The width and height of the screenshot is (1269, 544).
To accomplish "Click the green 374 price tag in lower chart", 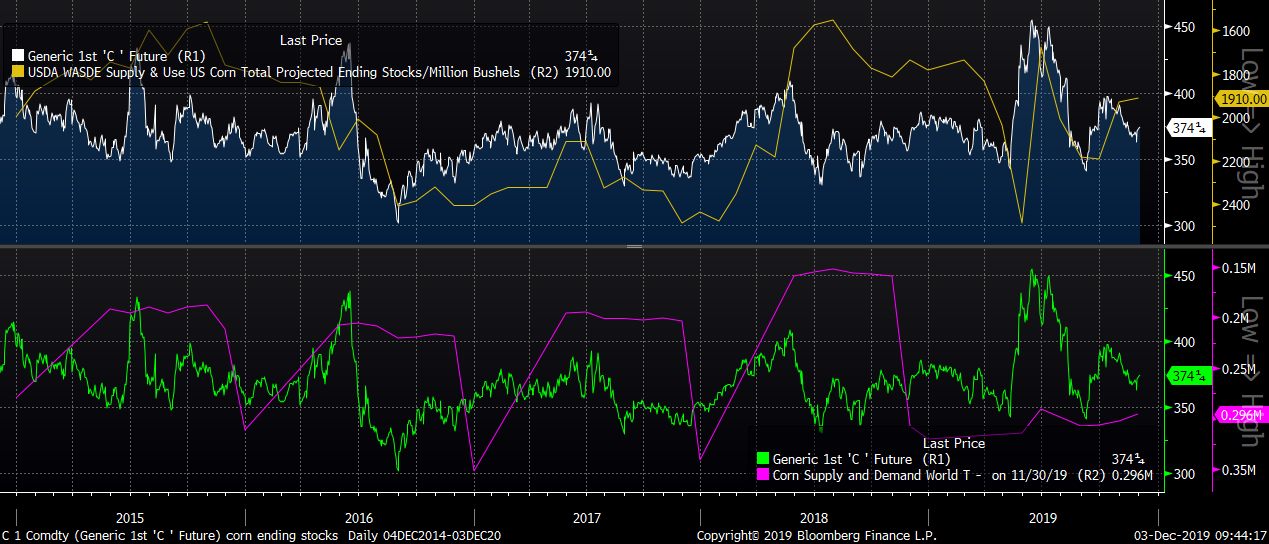I will pyautogui.click(x=1187, y=376).
